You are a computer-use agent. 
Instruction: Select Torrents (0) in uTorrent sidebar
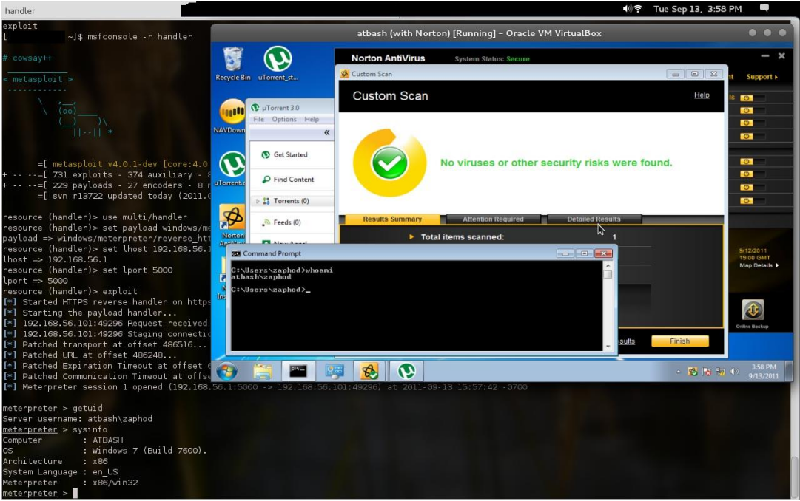[291, 201]
